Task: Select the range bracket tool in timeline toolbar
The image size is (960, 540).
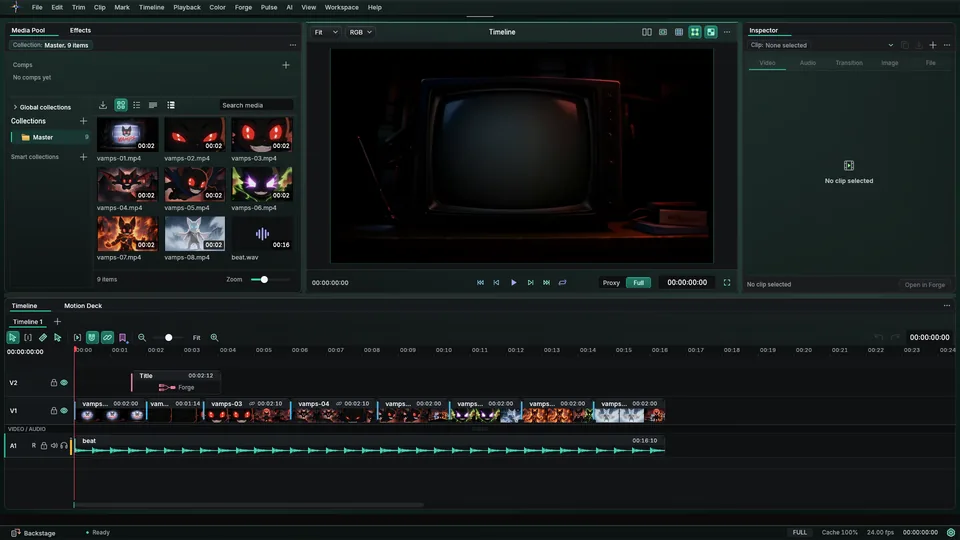Action: coord(28,337)
